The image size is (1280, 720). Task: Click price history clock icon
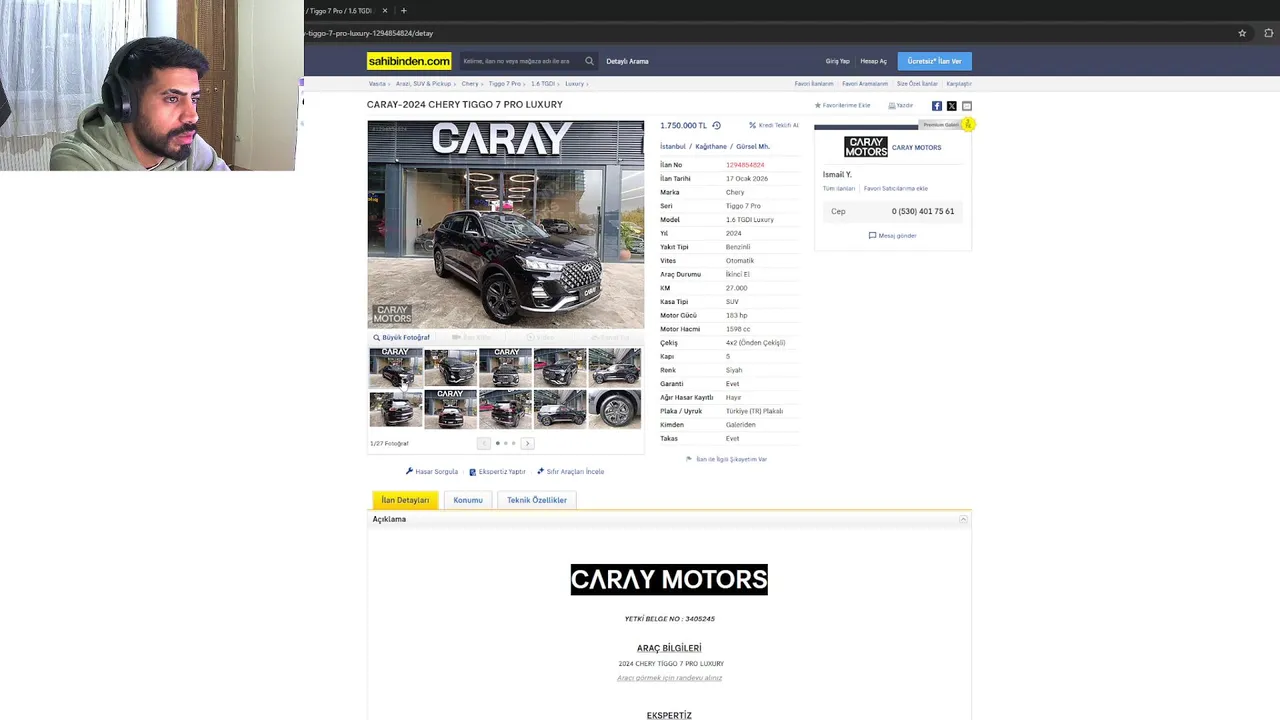click(x=716, y=126)
